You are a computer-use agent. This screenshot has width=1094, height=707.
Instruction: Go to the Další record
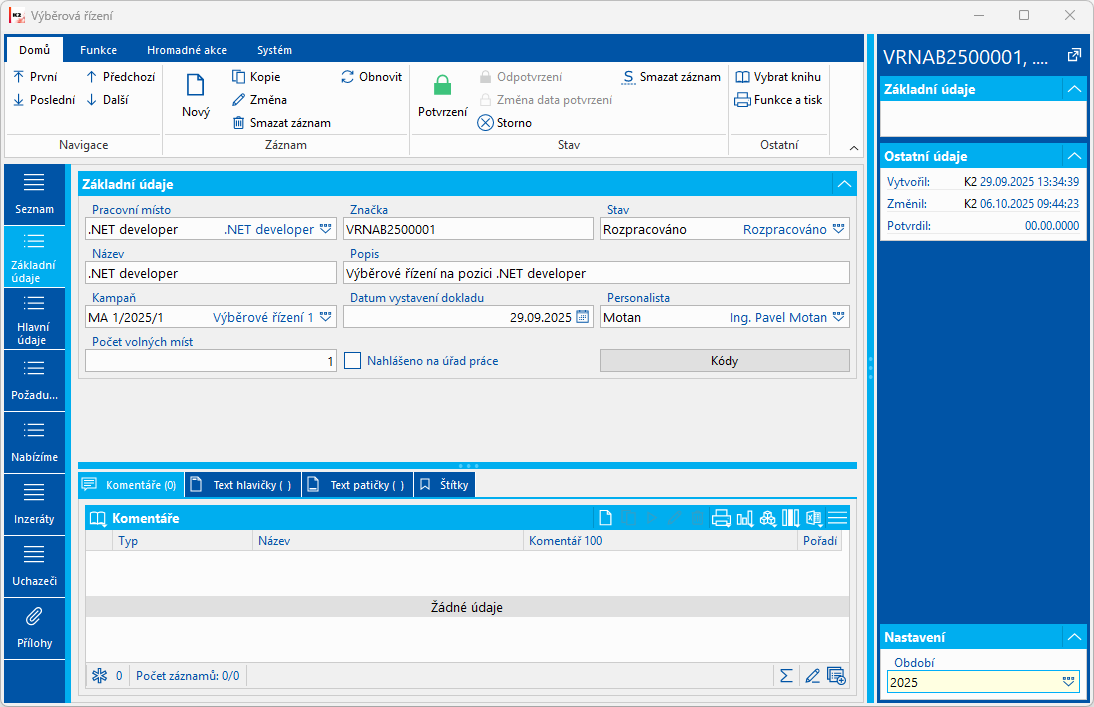click(107, 100)
